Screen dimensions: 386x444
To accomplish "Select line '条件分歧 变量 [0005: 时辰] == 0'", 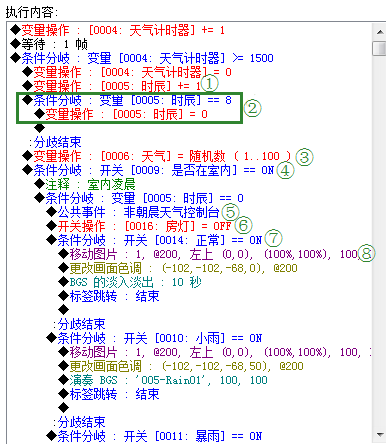I will (x=139, y=198).
